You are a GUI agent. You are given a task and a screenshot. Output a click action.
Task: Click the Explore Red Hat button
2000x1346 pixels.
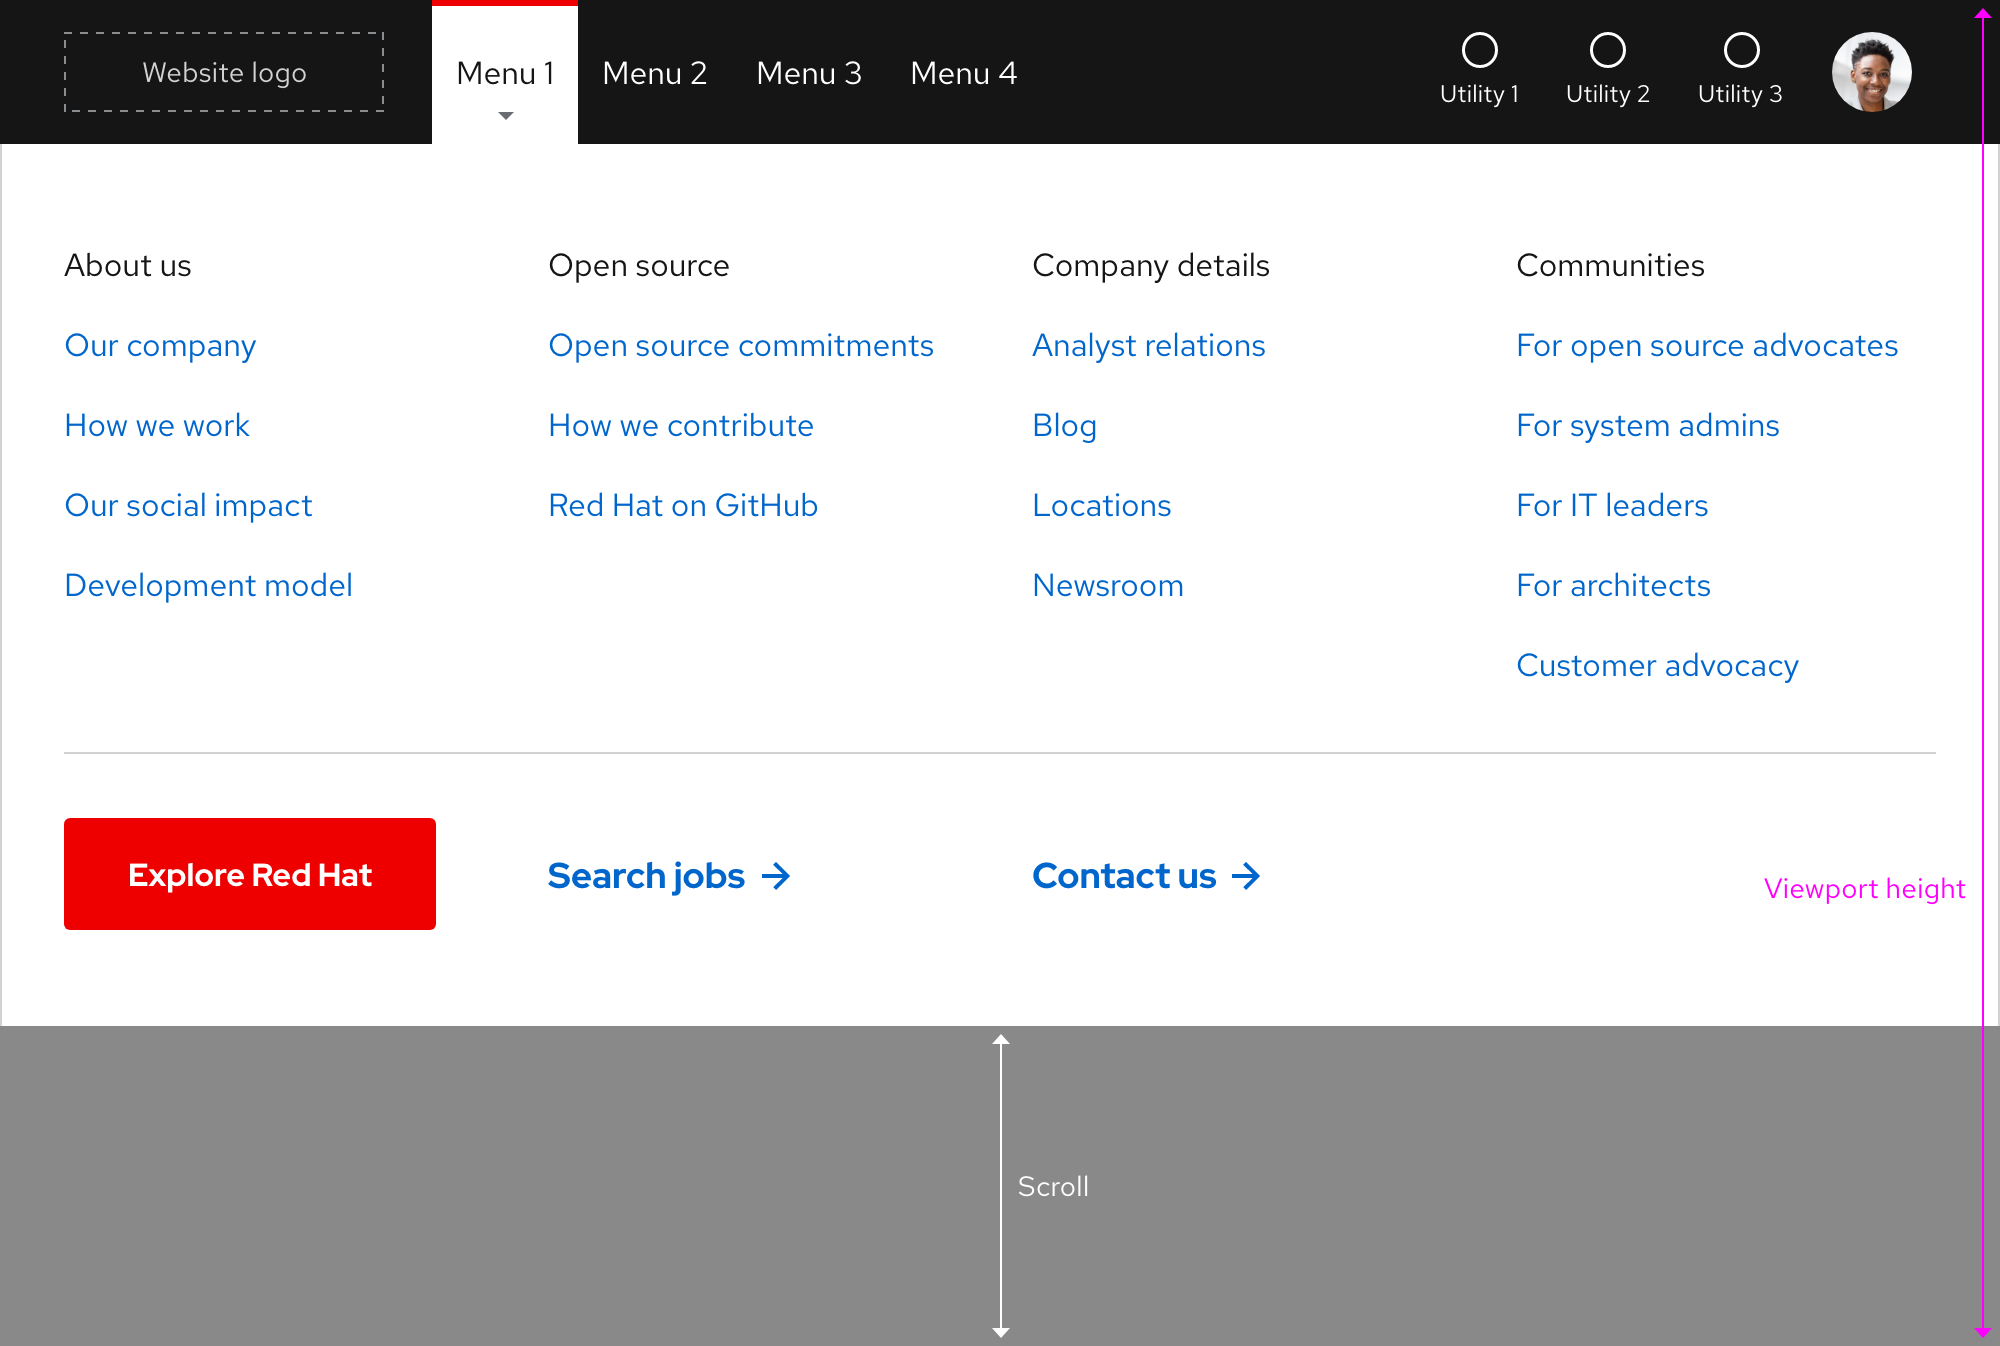[249, 874]
